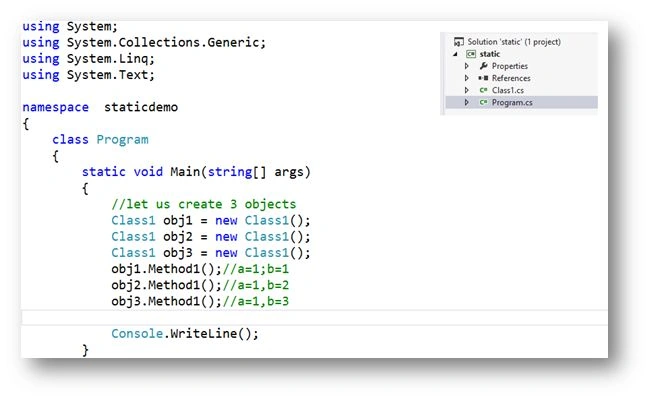The image size is (650, 400).
Task: Click the C# file icon for Class1.cs
Action: coord(483,90)
